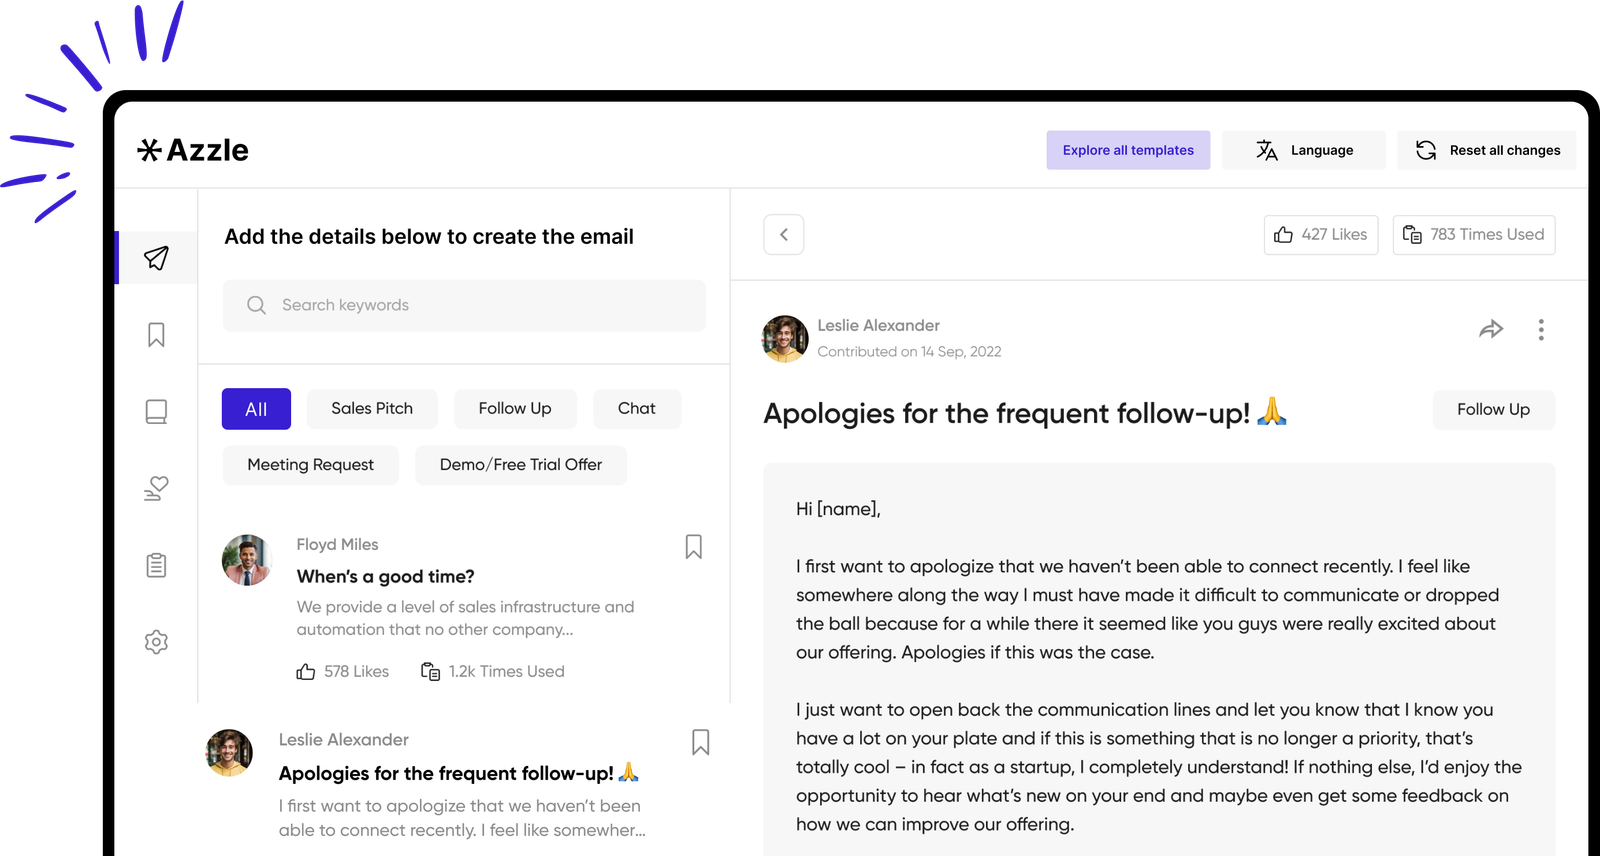
Task: Go back using the chevron button
Action: (784, 235)
